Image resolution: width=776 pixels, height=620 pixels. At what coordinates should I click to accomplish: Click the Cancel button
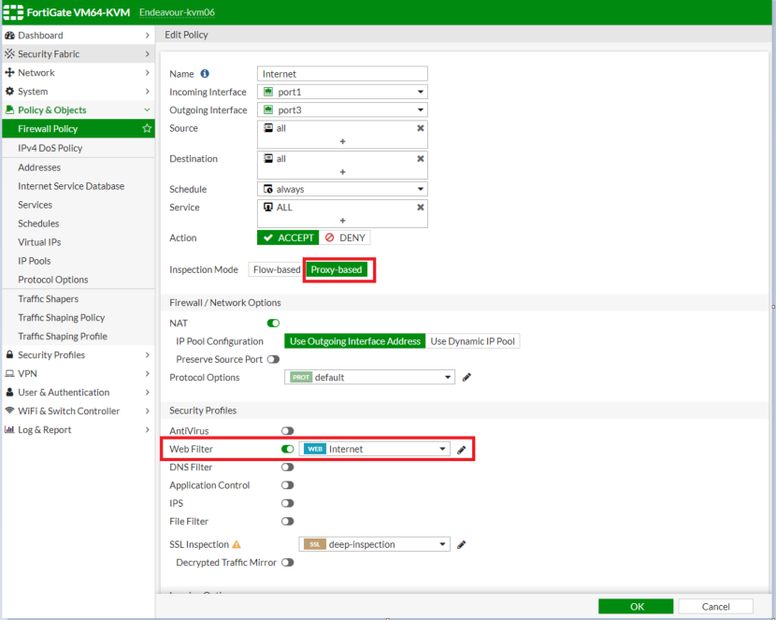click(x=716, y=607)
